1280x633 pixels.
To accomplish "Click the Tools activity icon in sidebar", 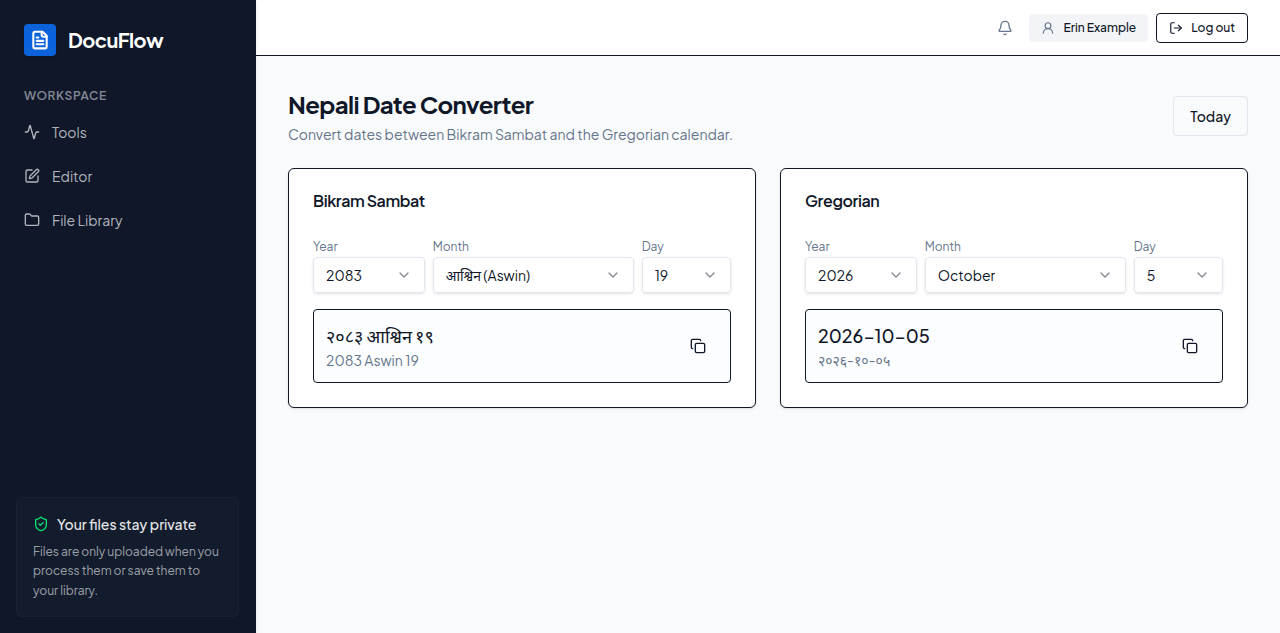I will [x=32, y=132].
